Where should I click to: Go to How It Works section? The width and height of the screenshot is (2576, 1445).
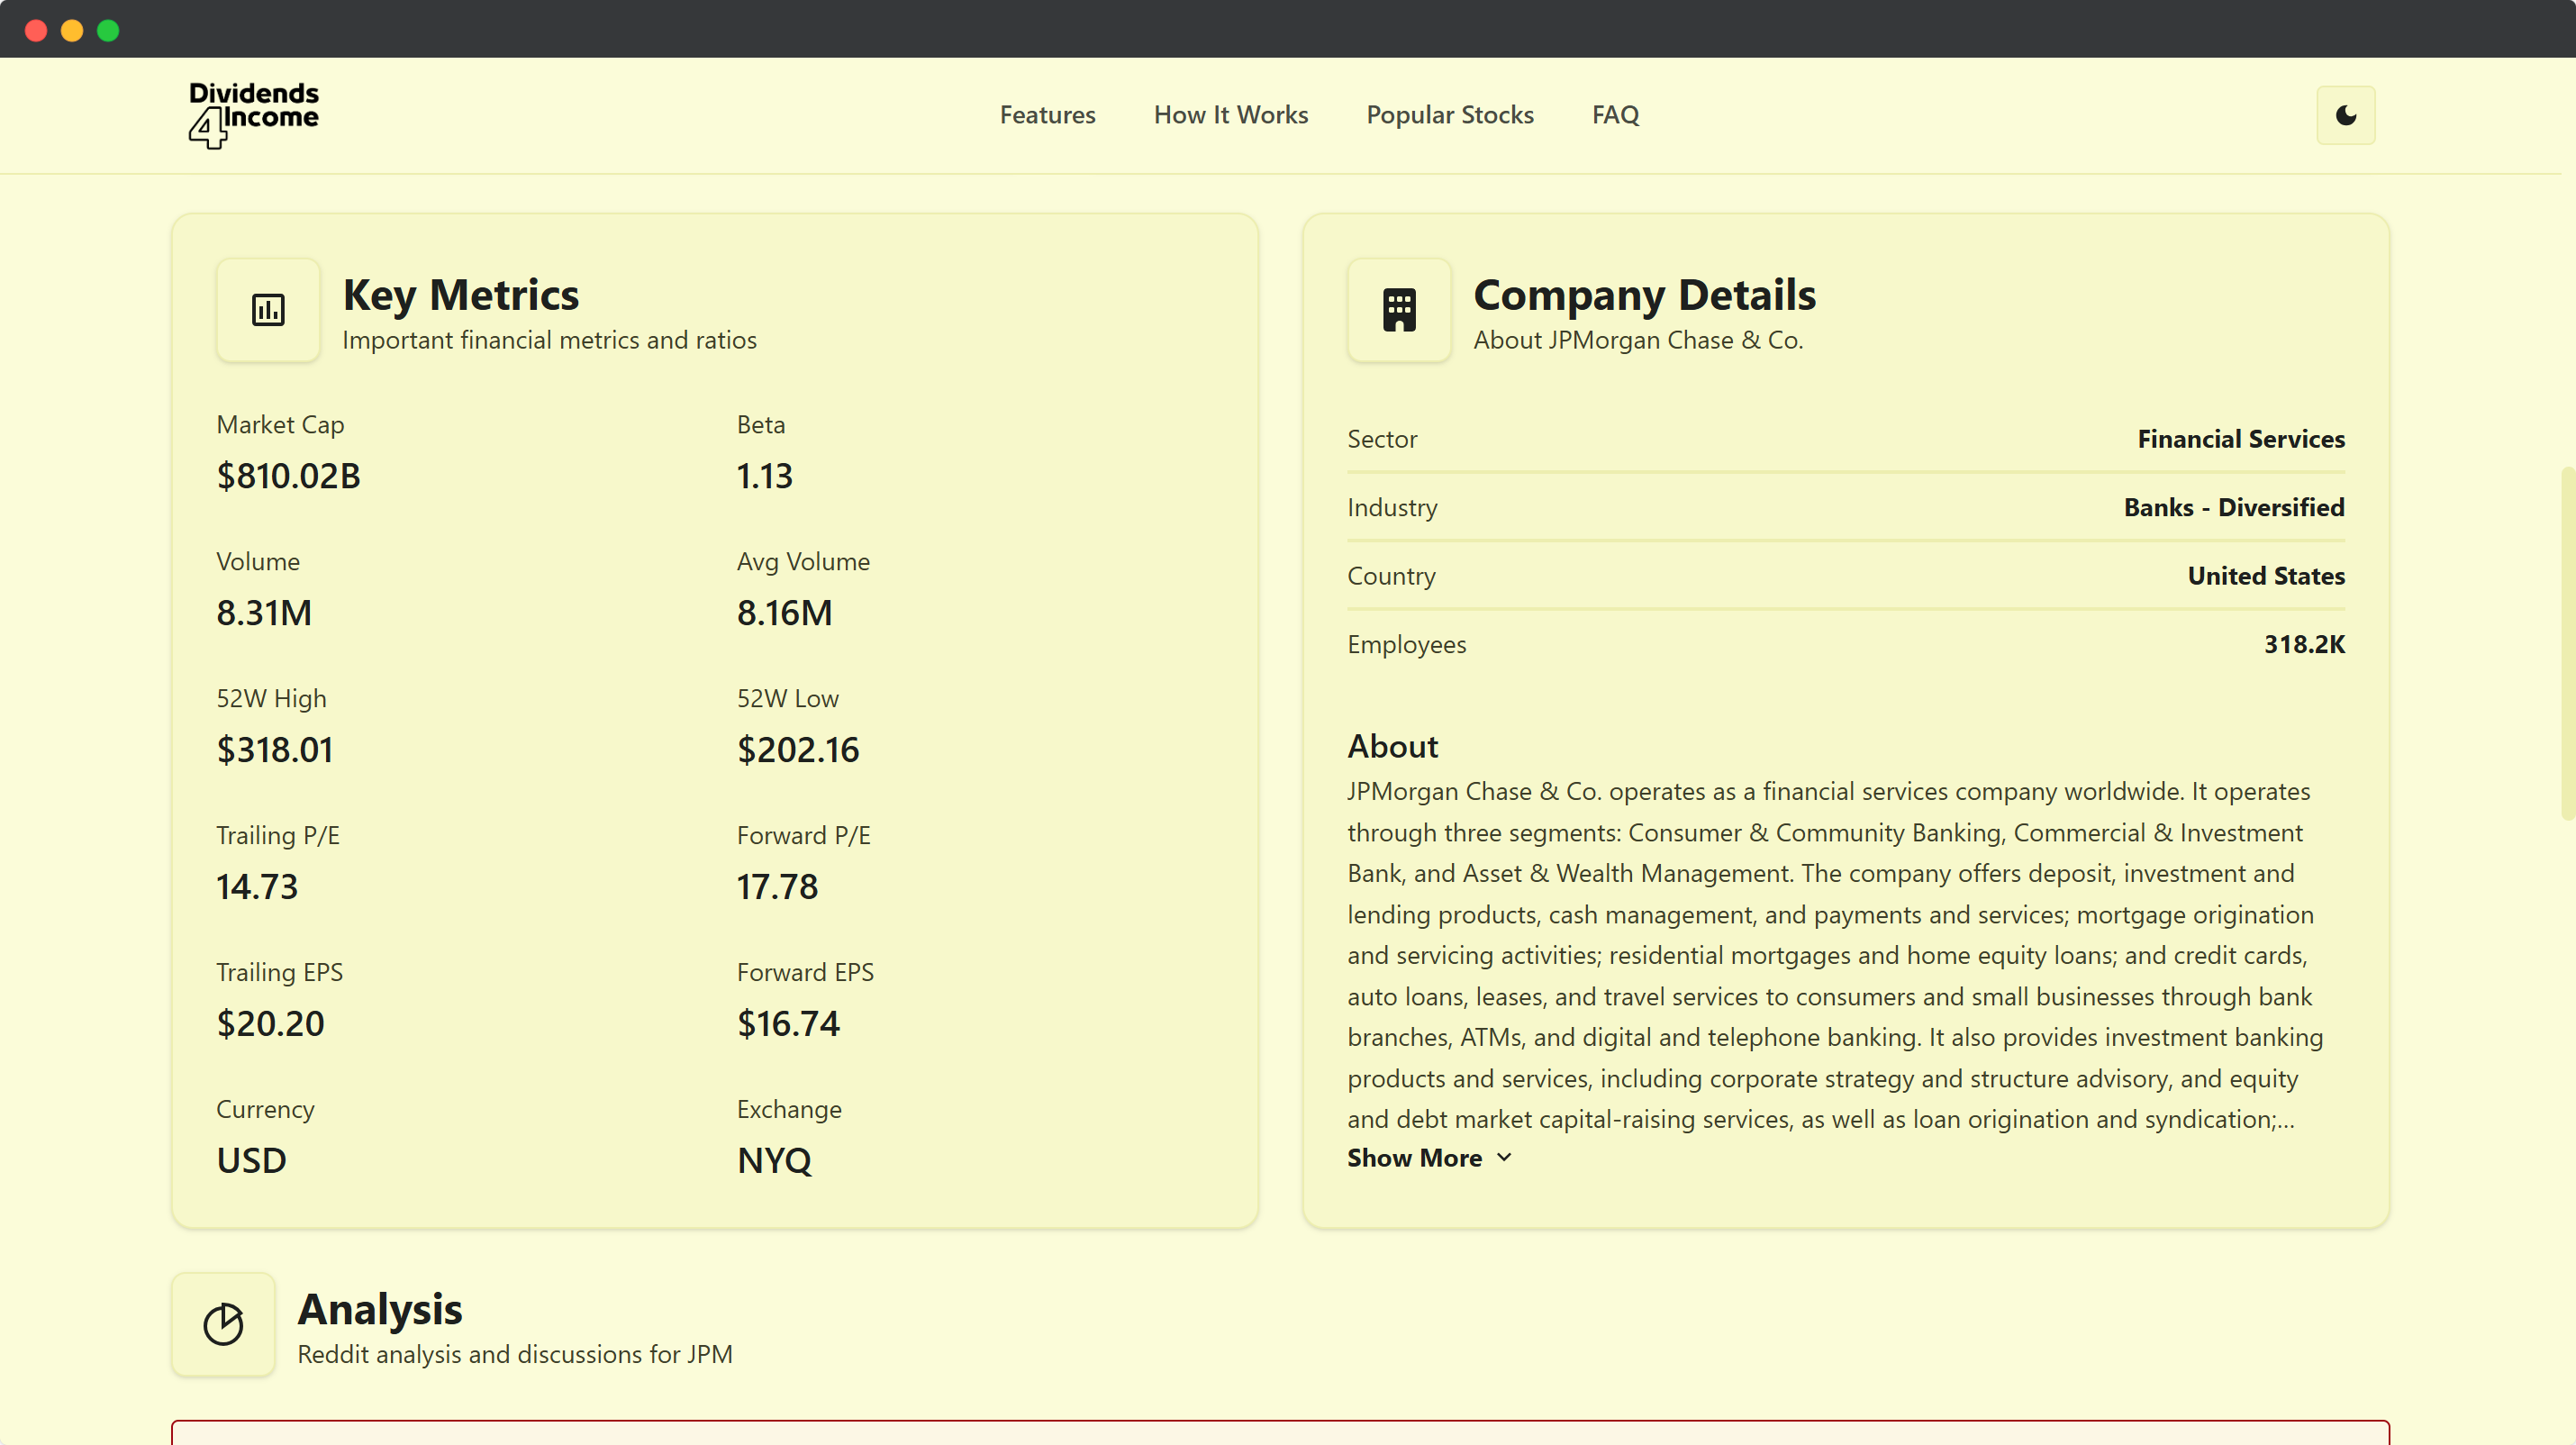[1230, 115]
